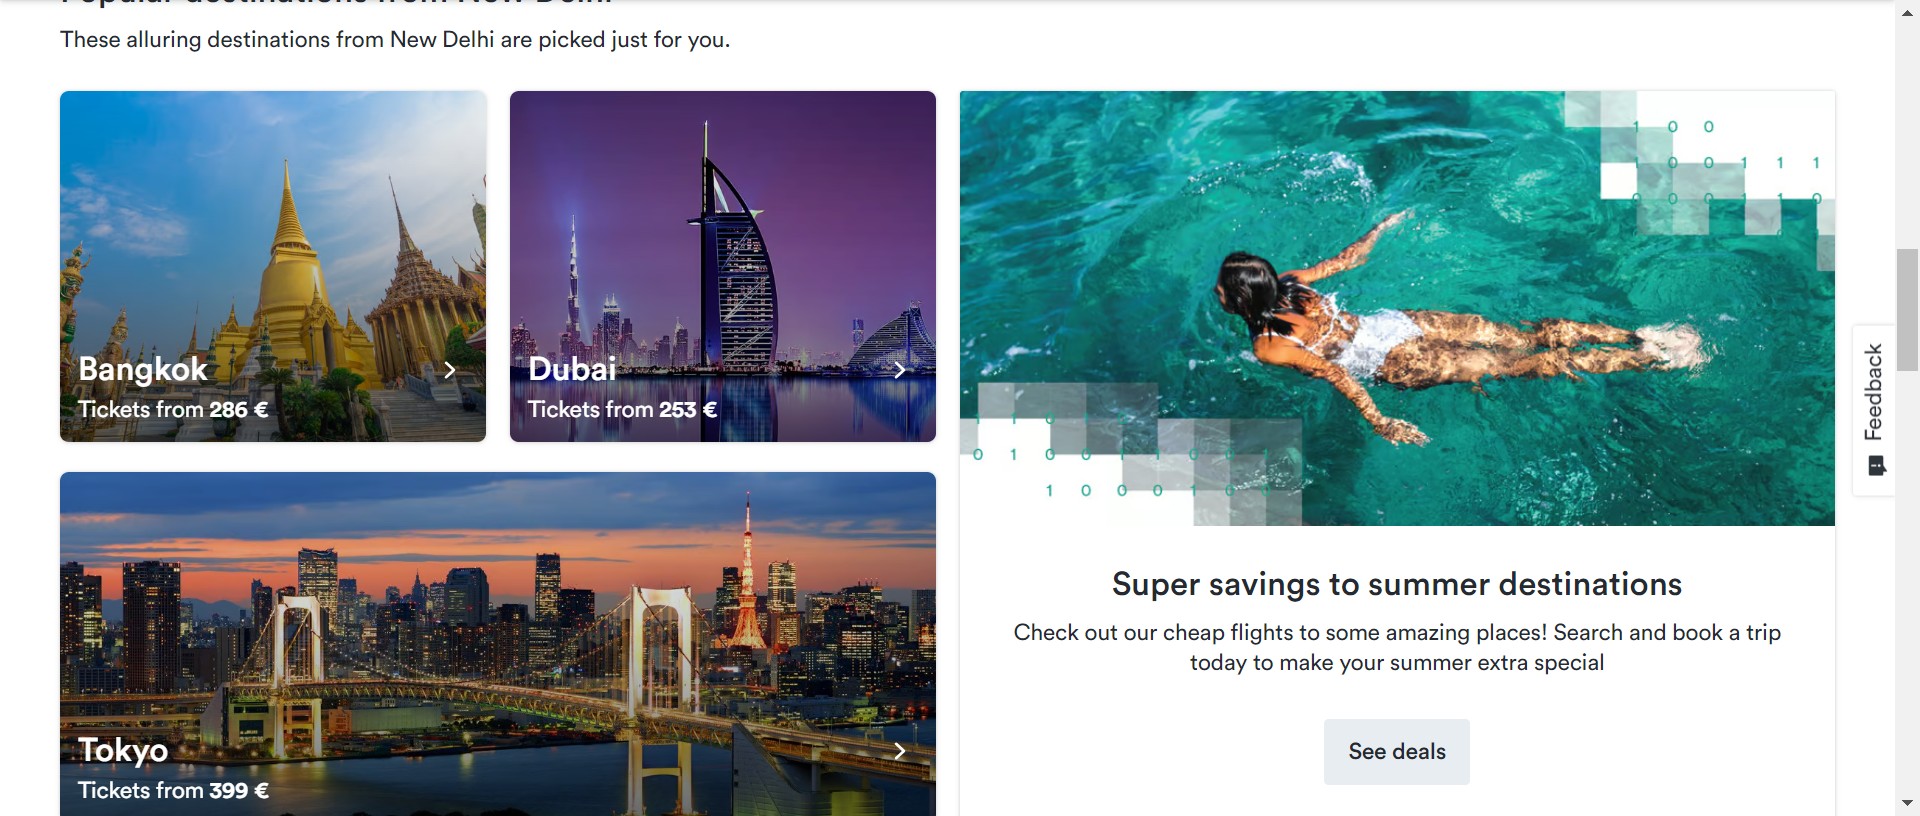Click the arrow on Bangkok card
Image resolution: width=1920 pixels, height=816 pixels.
point(450,370)
